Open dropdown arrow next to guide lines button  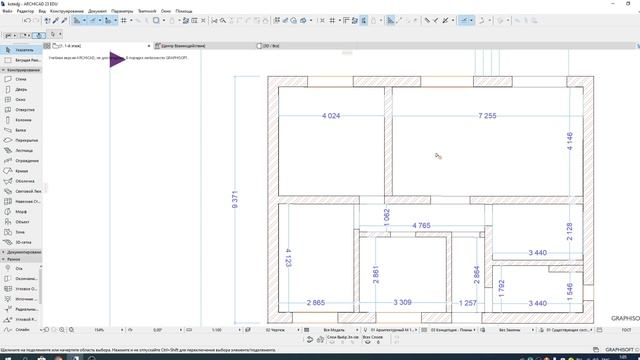click(84, 20)
